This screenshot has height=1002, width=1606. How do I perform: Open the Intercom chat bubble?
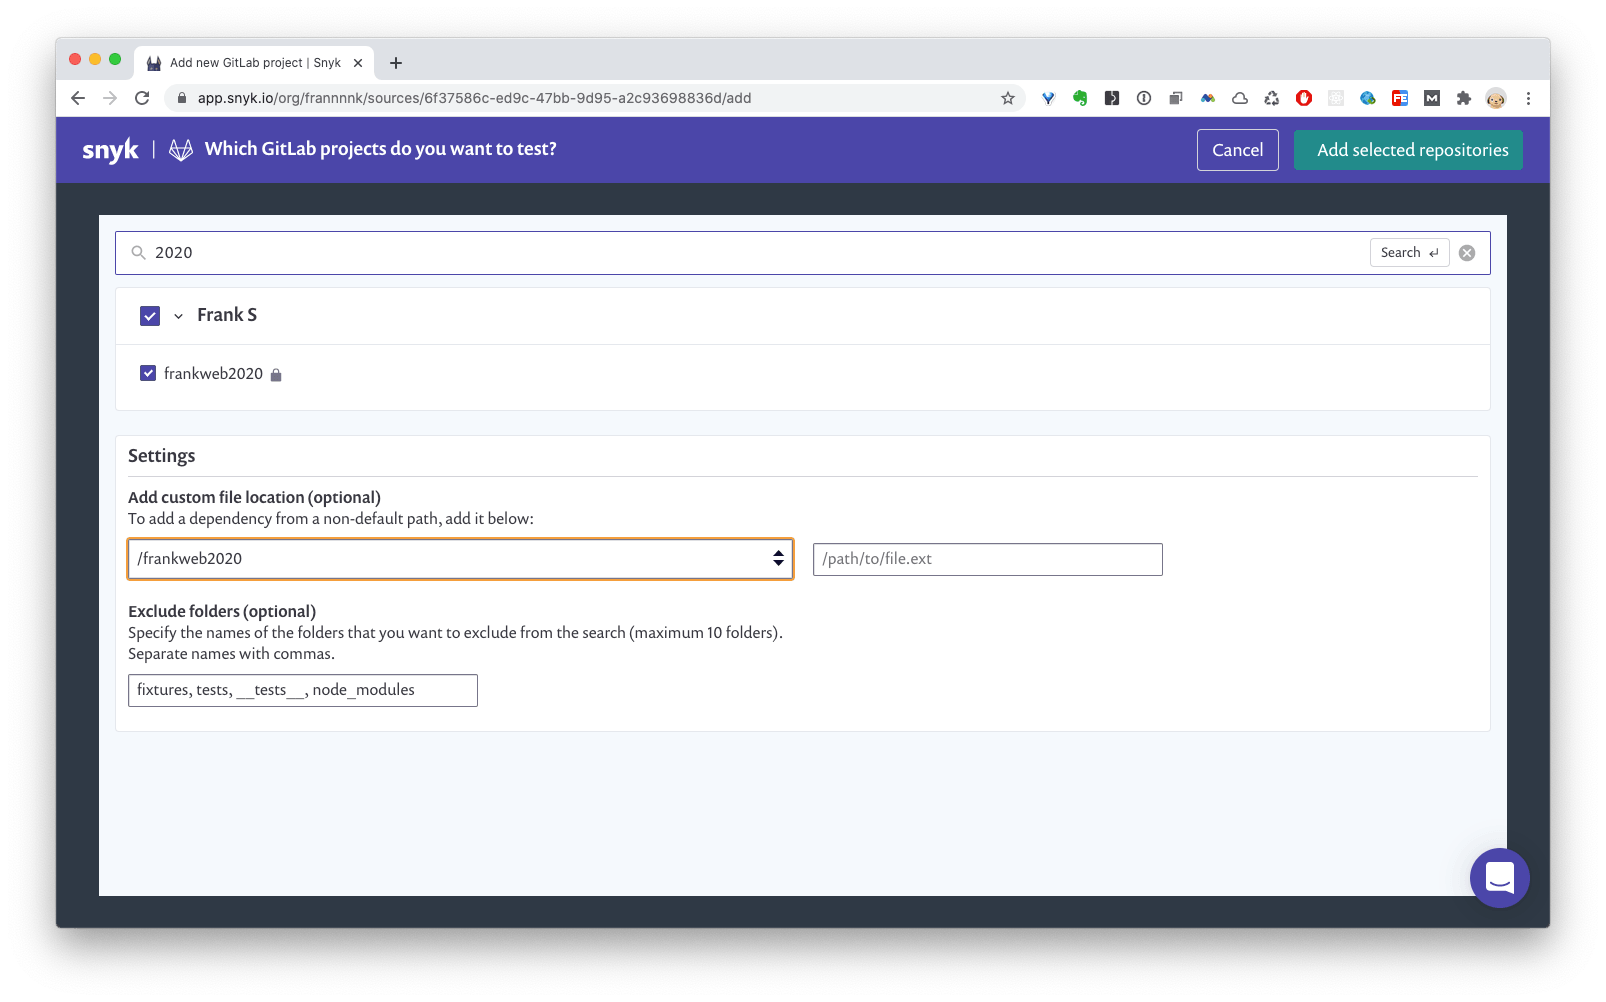coord(1499,878)
